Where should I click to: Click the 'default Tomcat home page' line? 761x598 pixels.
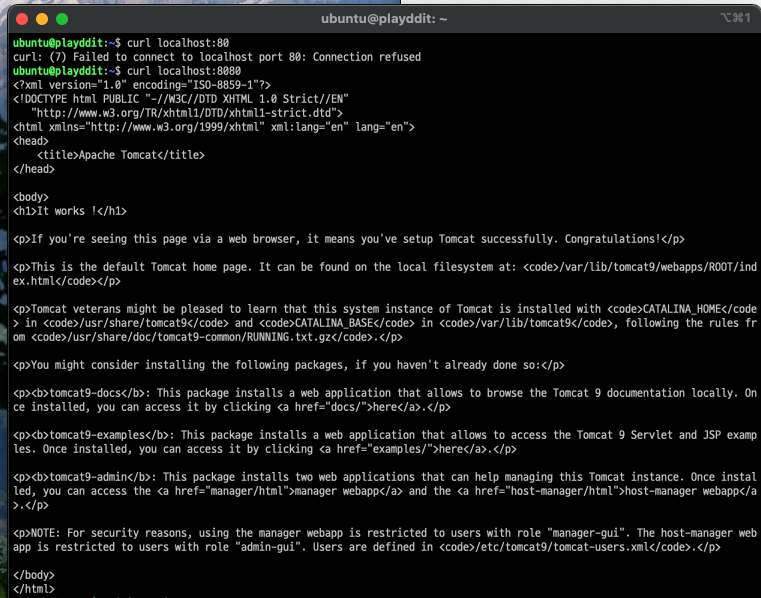pos(385,267)
